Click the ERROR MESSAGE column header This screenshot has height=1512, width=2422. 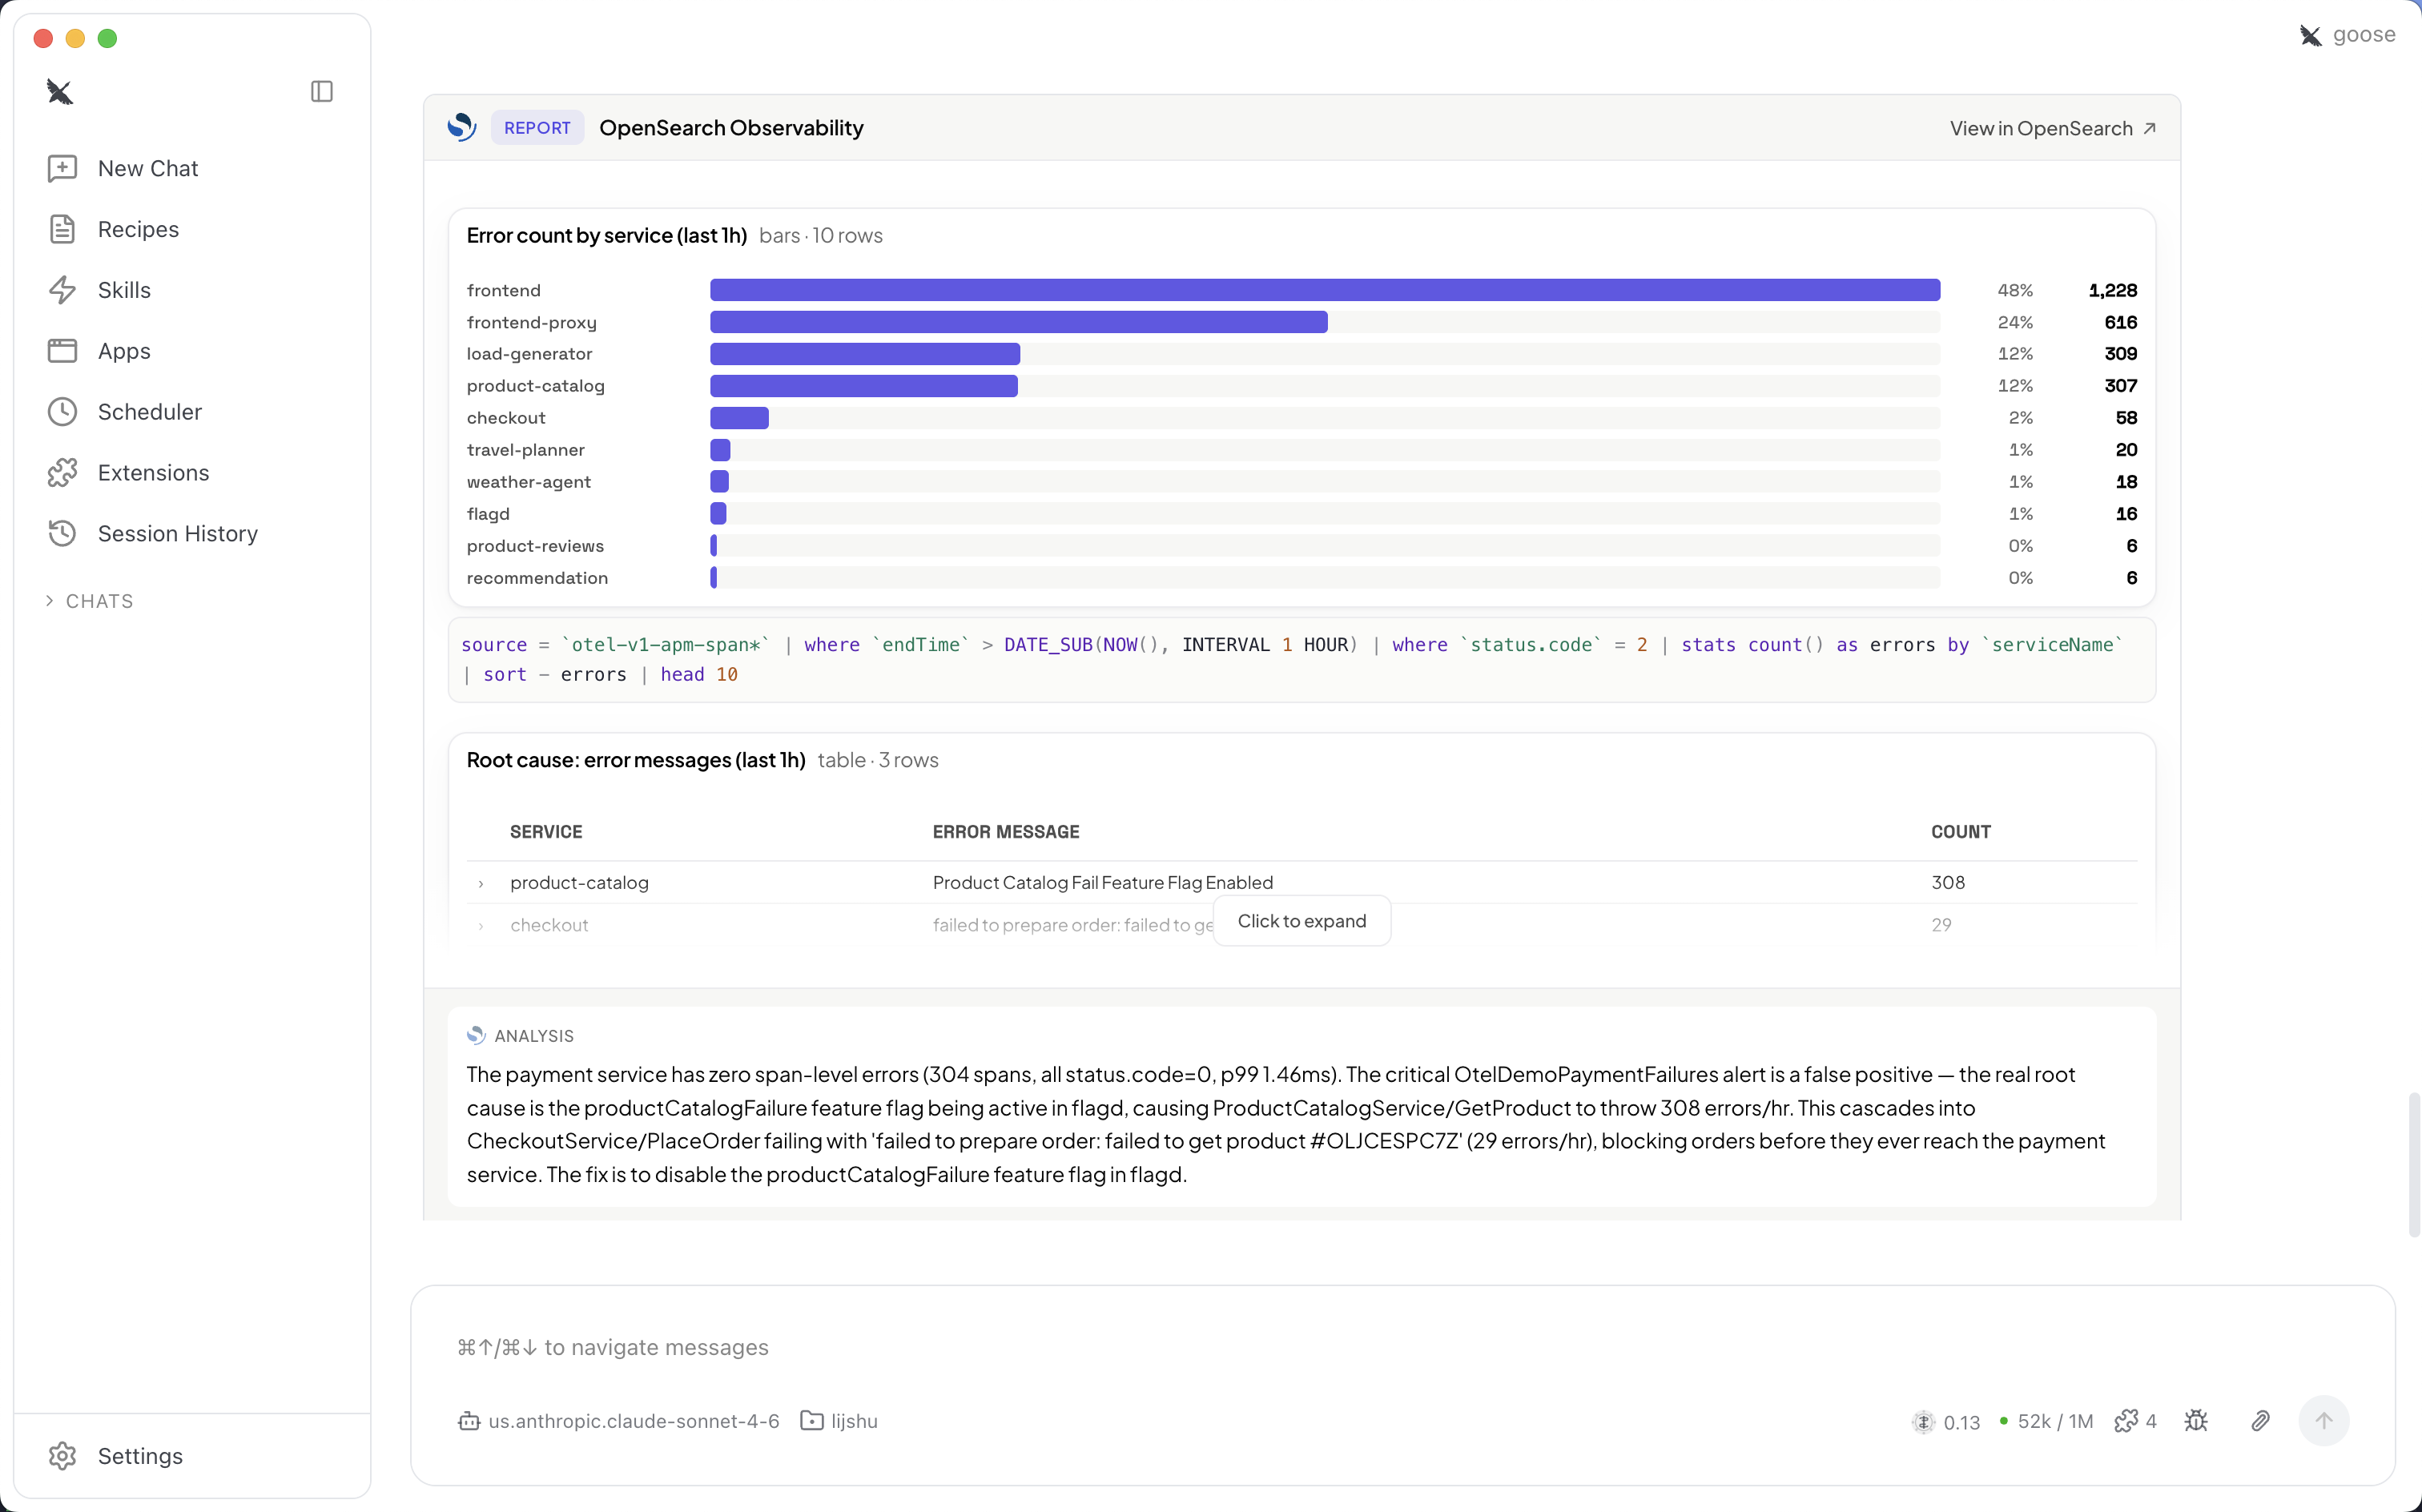pos(1006,832)
